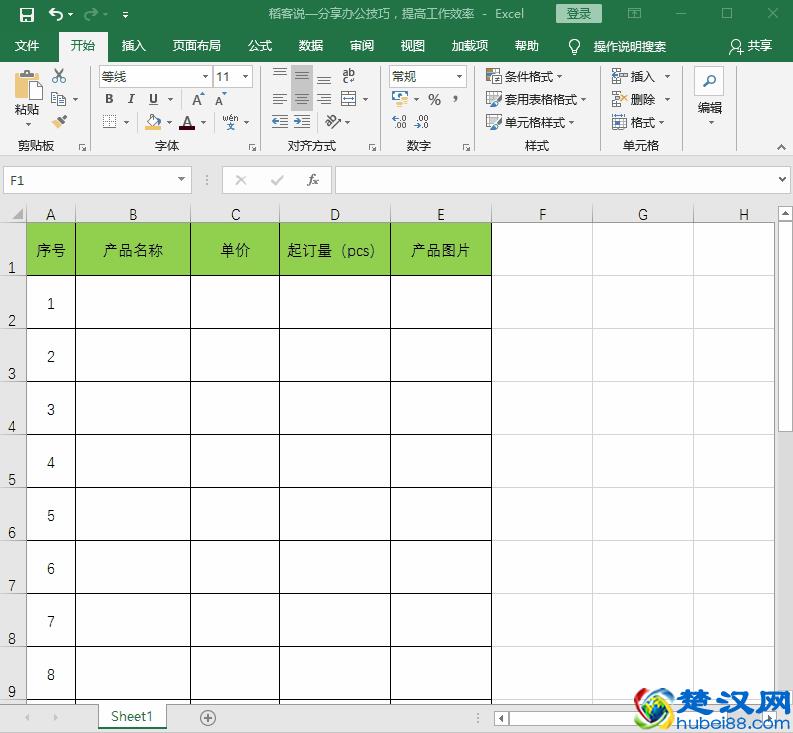
Task: Increase indent in alignment group
Action: pyautogui.click(x=302, y=121)
